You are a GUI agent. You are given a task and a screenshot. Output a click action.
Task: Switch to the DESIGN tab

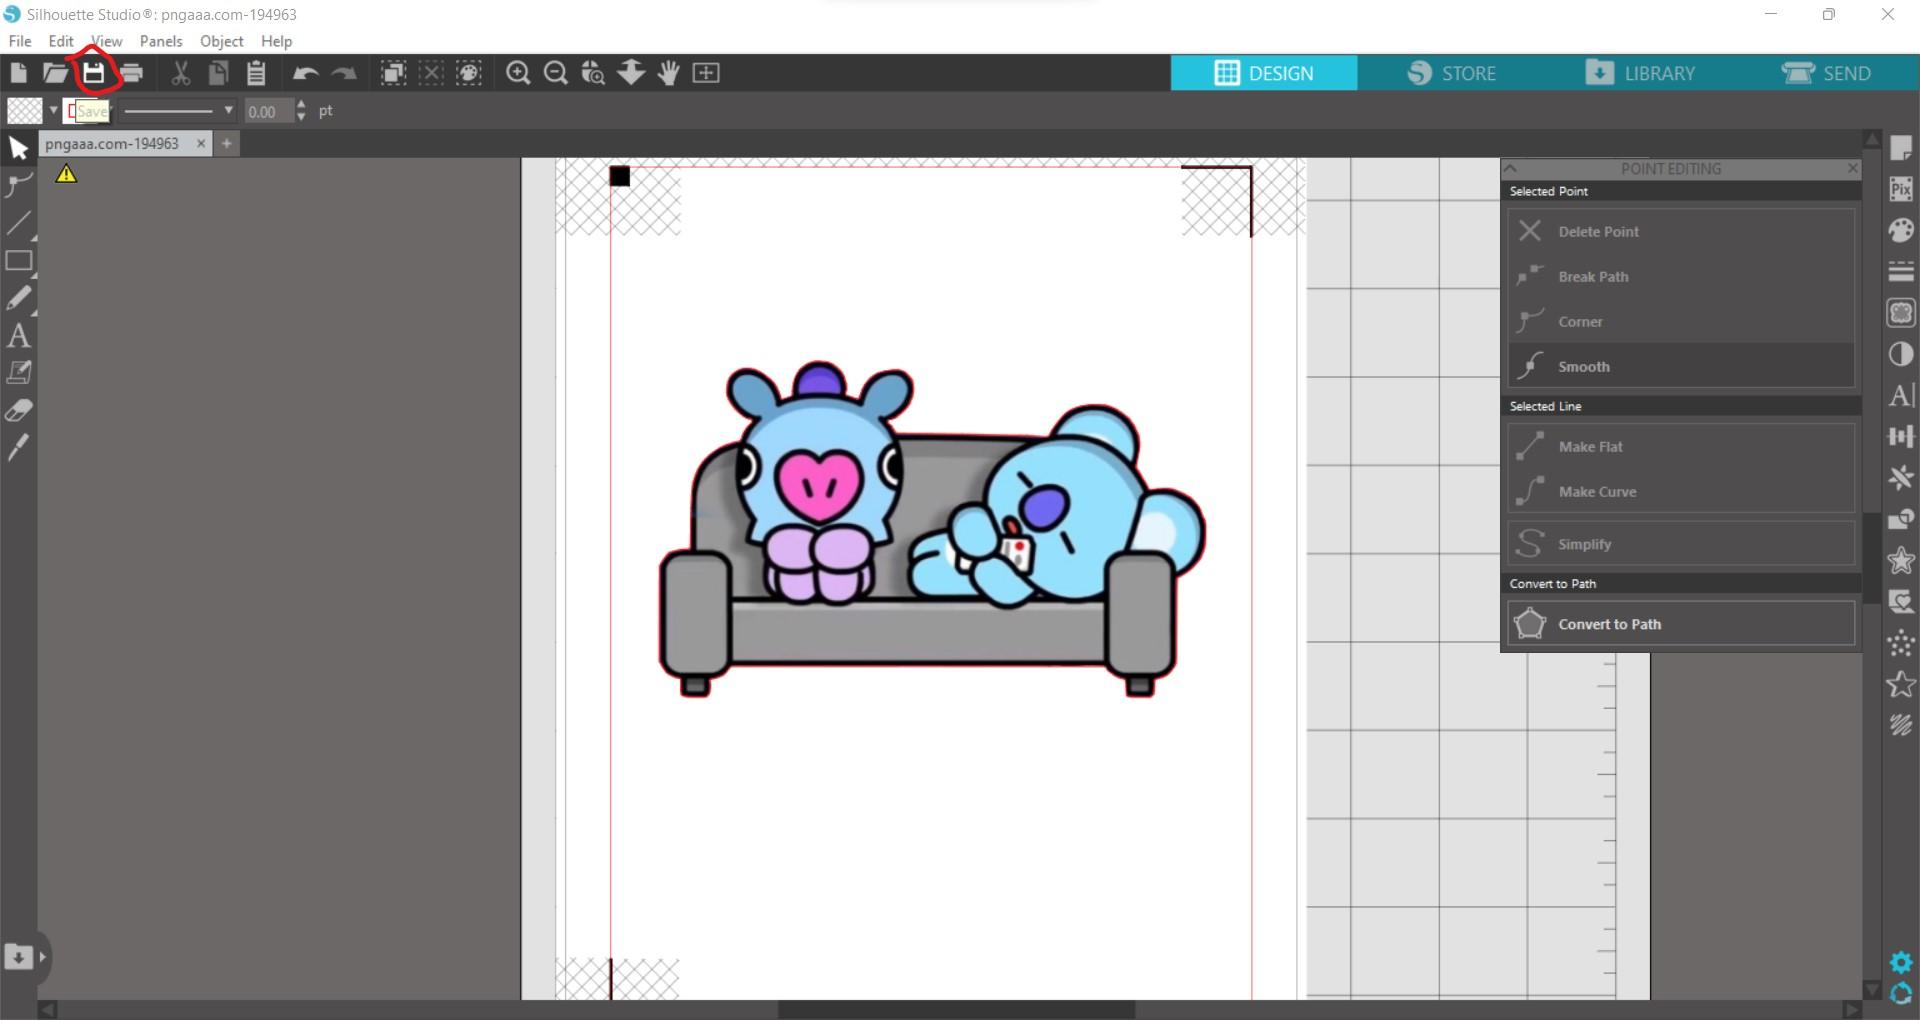click(1264, 73)
